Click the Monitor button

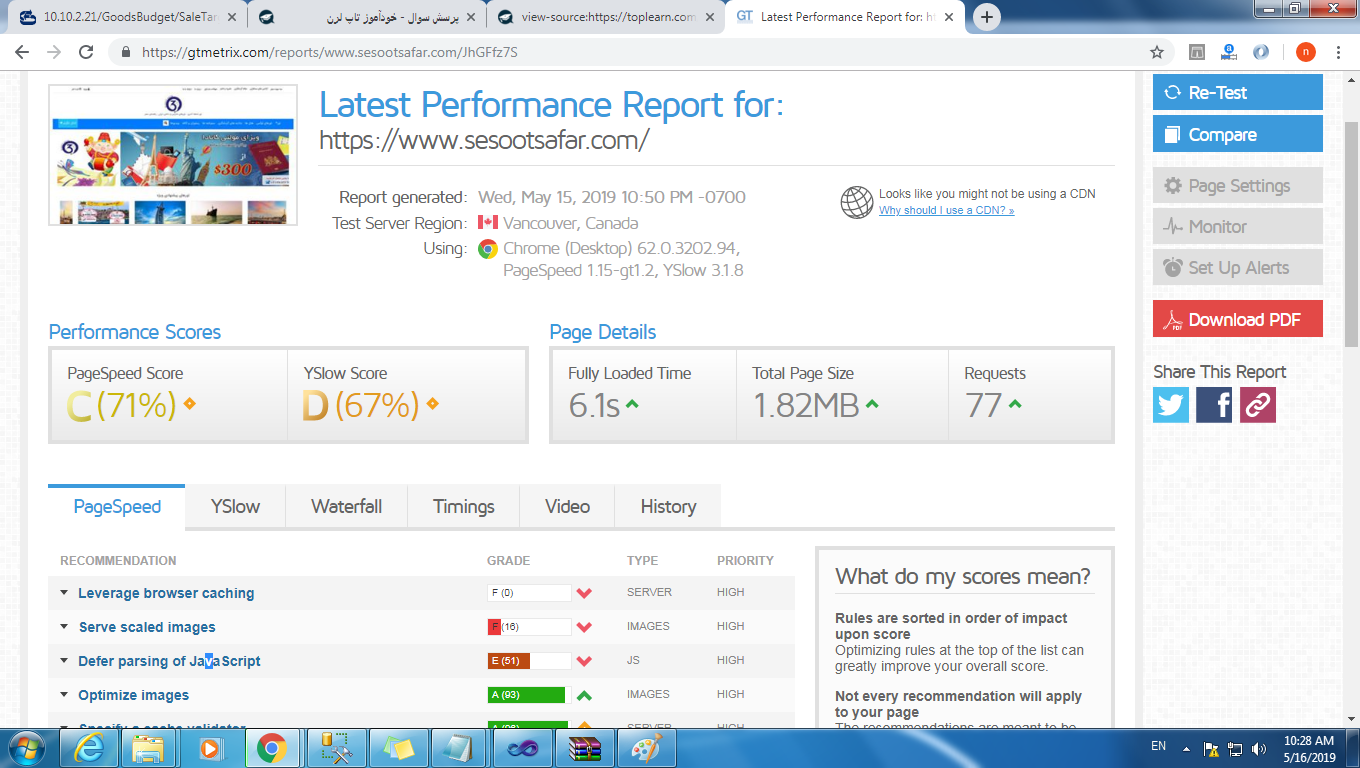(1237, 227)
